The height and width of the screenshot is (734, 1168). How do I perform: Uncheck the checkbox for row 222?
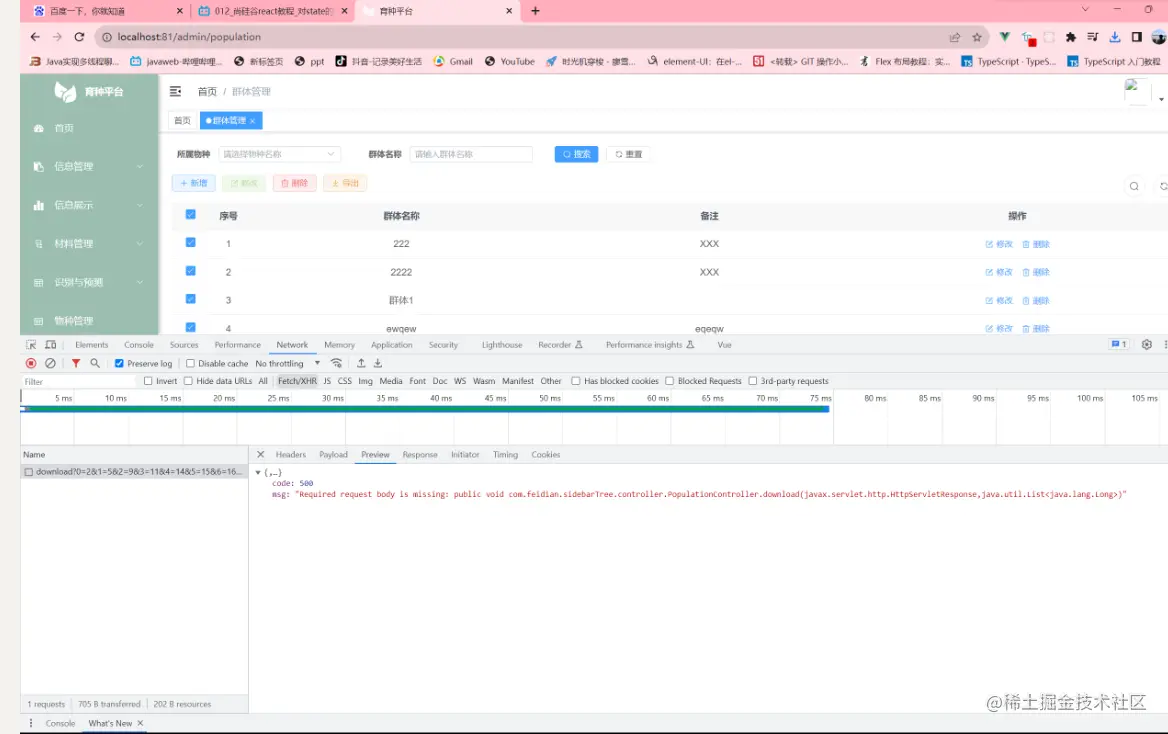pos(191,242)
